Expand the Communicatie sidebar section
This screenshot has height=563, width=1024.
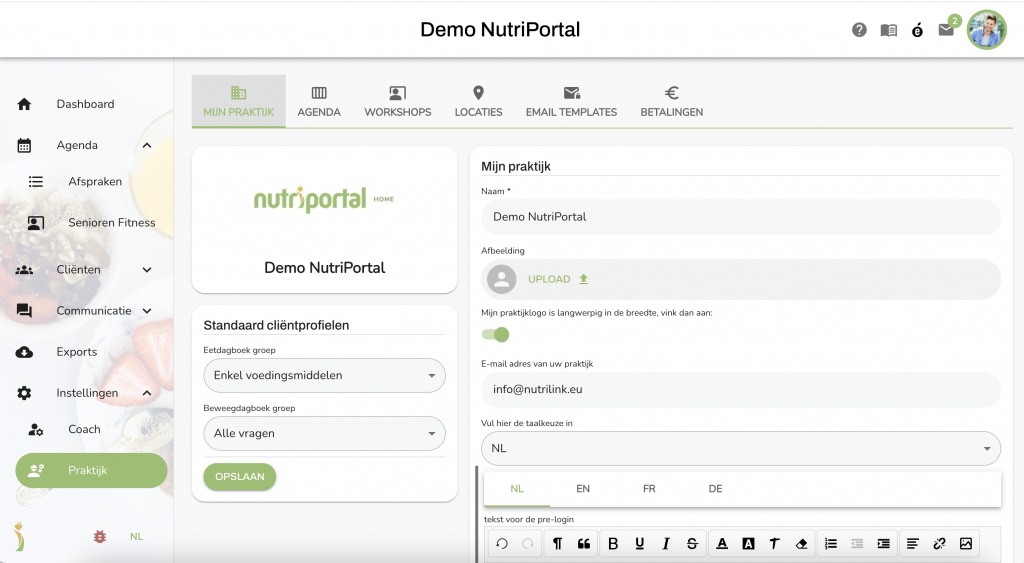pos(147,311)
